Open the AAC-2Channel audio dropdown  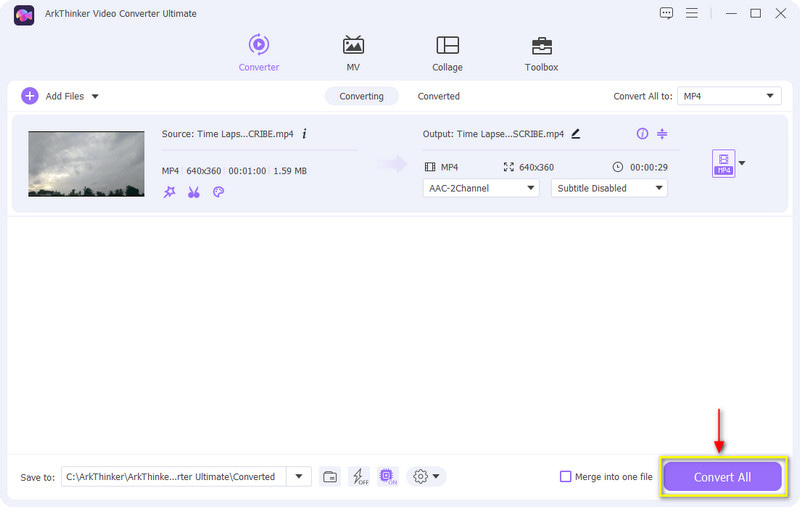pyautogui.click(x=481, y=188)
